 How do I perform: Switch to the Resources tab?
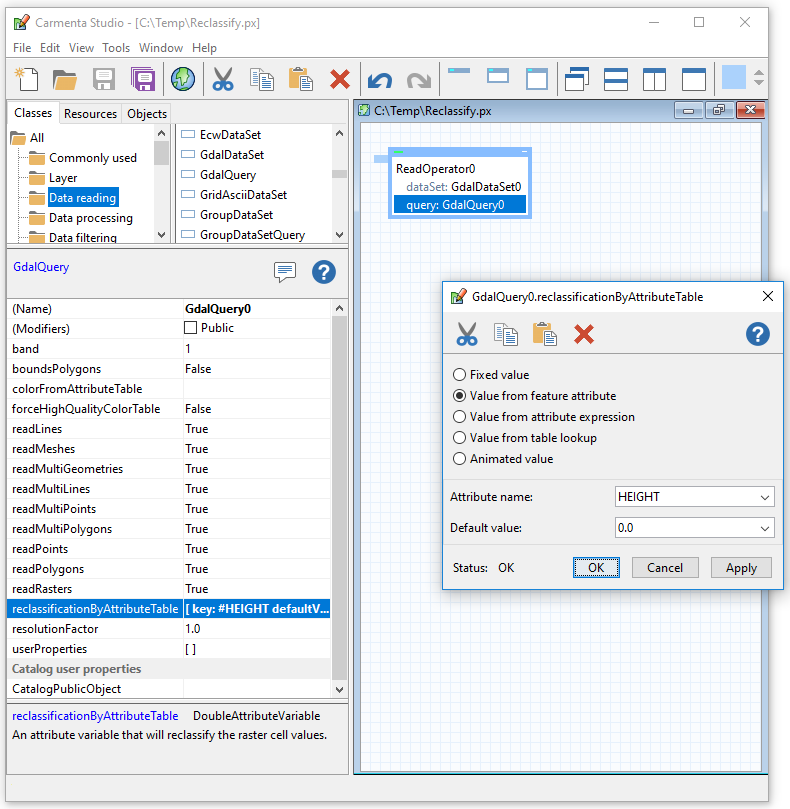click(x=90, y=114)
